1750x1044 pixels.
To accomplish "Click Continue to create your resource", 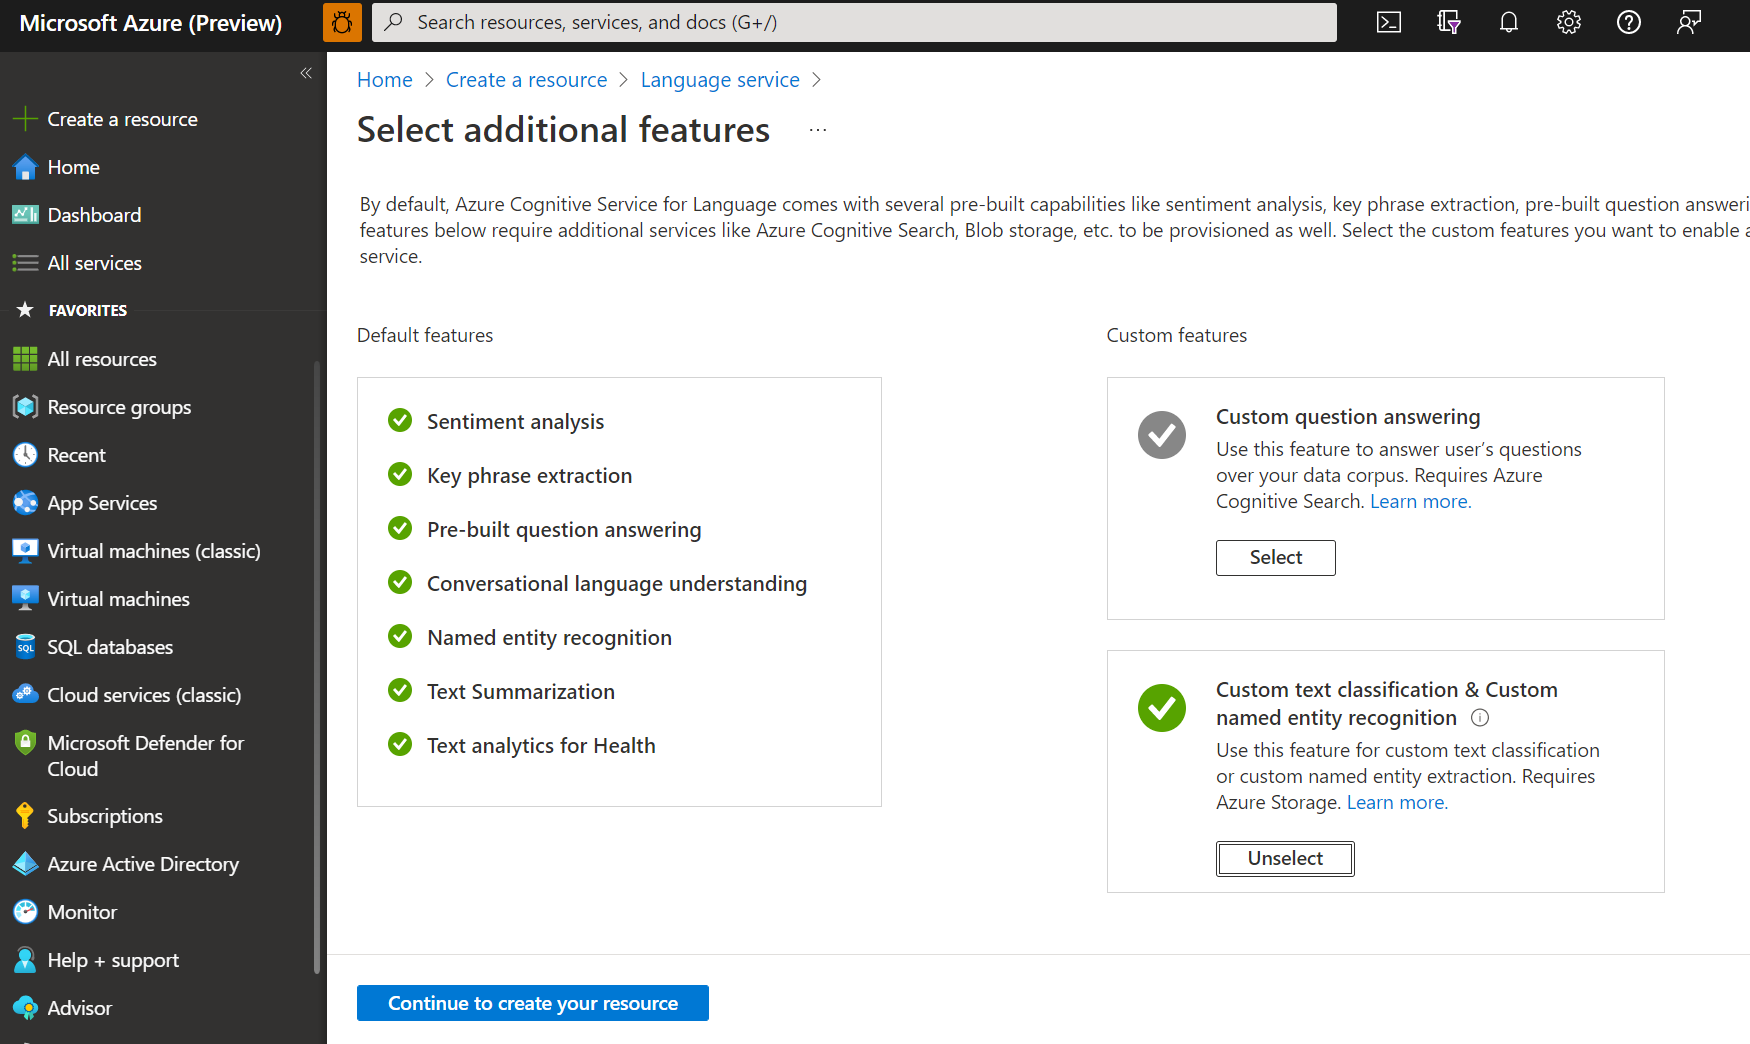I will tap(532, 1003).
